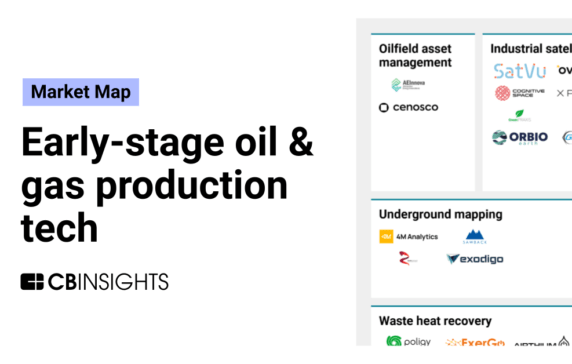Image resolution: width=572 pixels, height=364 pixels.
Task: Click the Cognitive Space logo
Action: tap(519, 93)
